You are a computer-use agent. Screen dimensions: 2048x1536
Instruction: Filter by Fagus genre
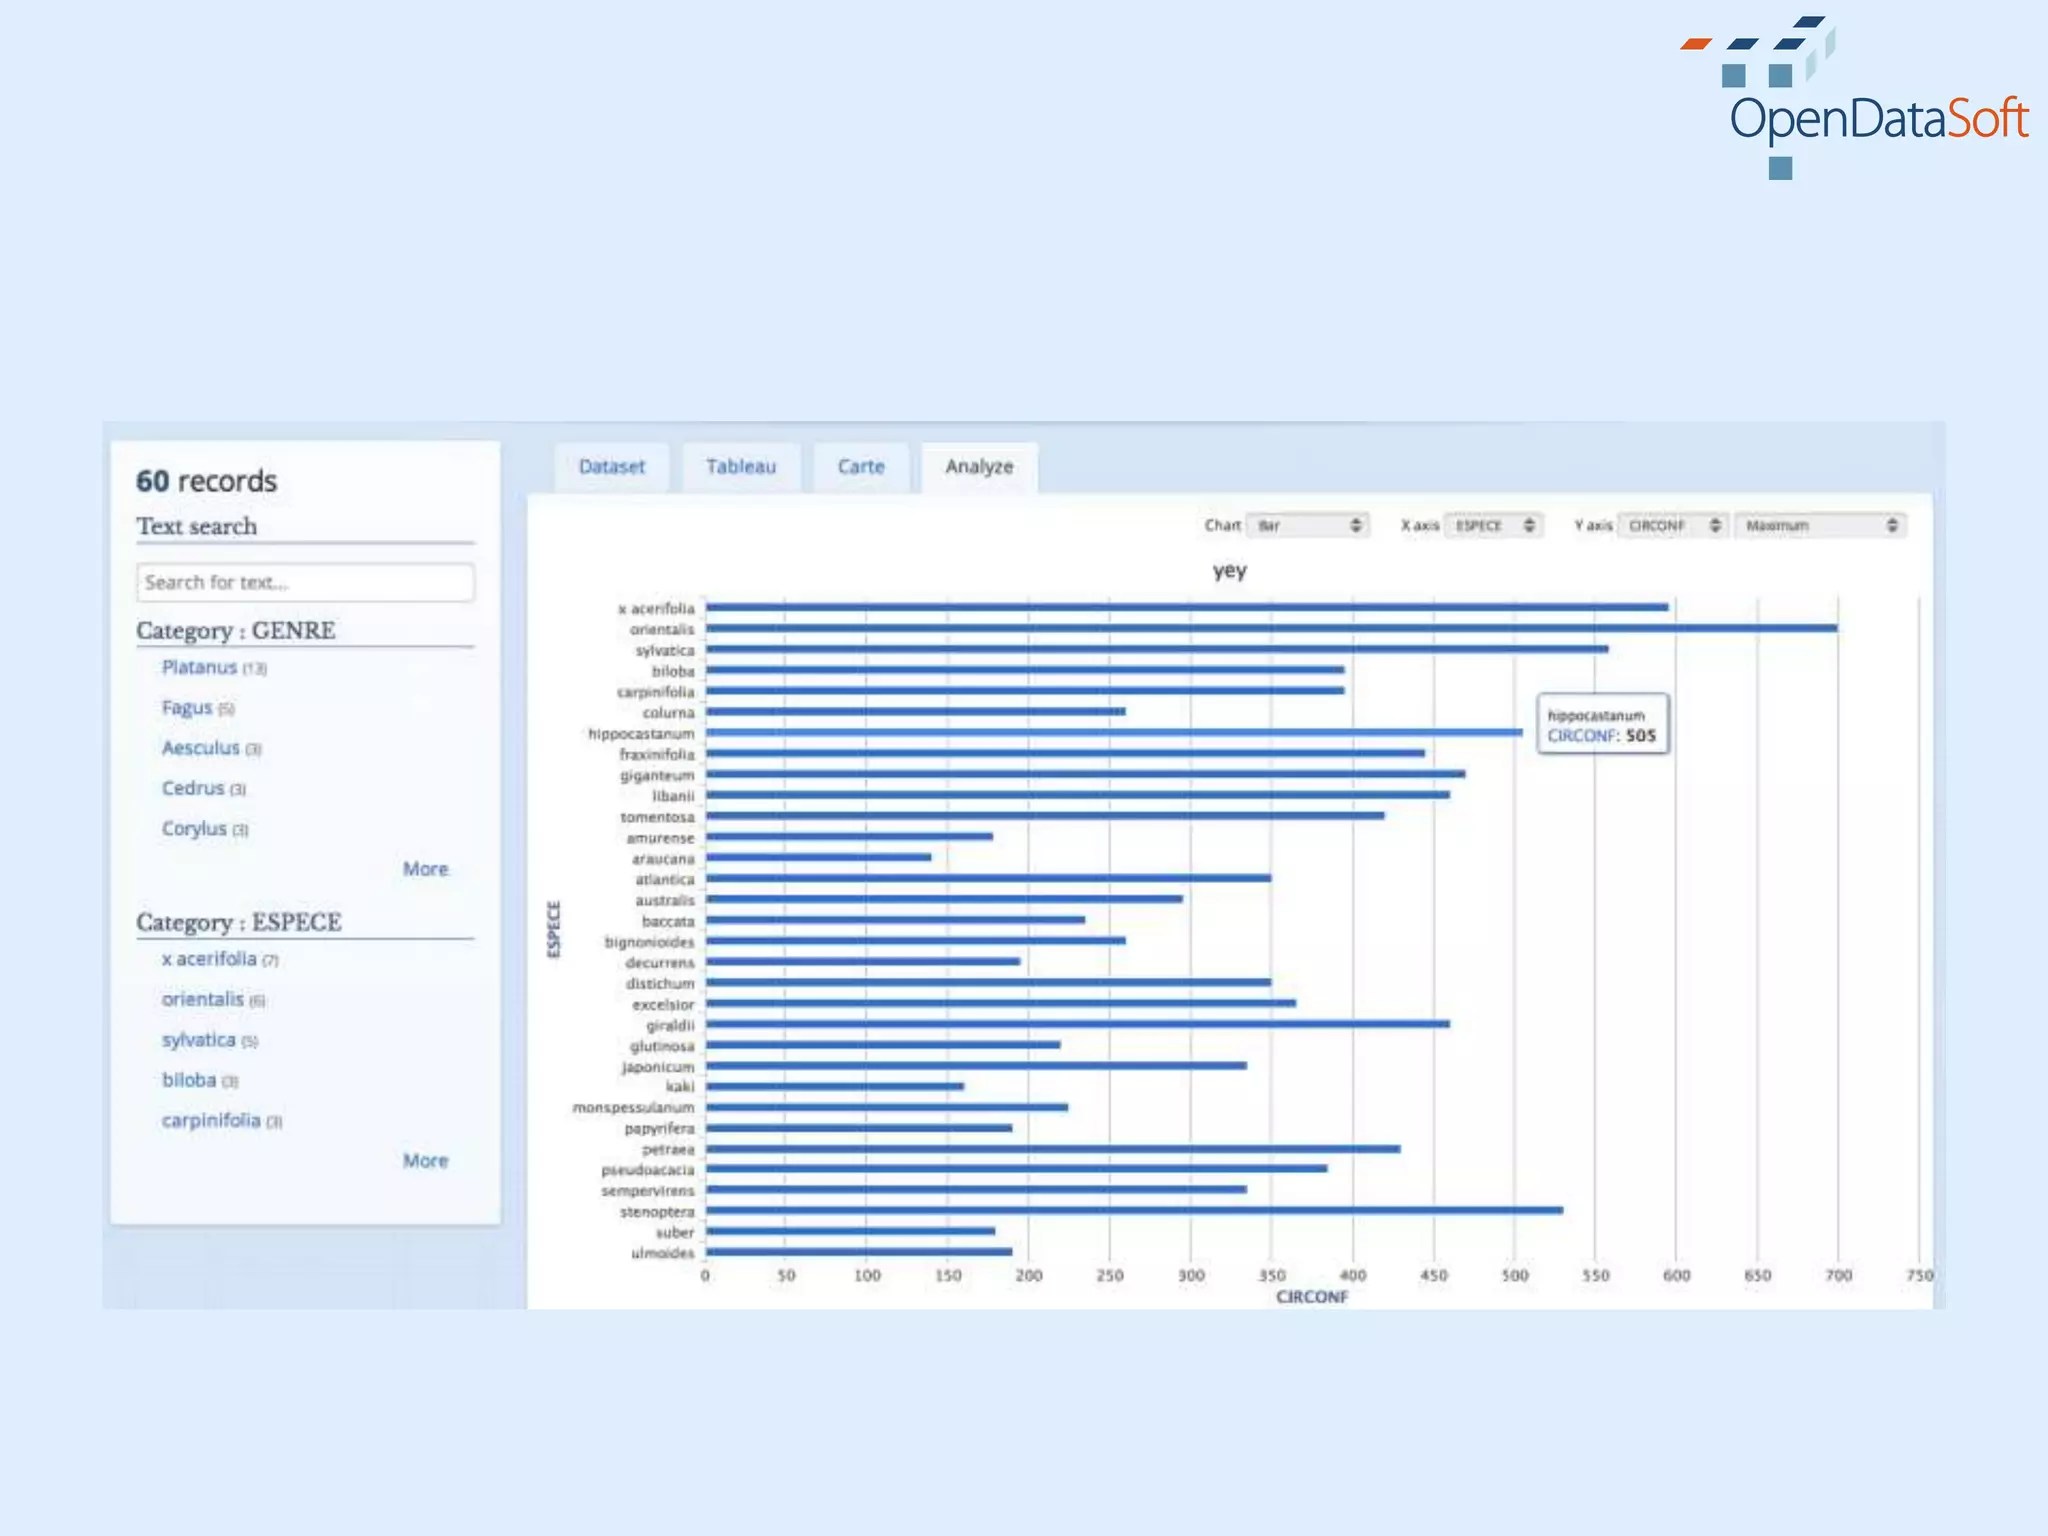187,708
